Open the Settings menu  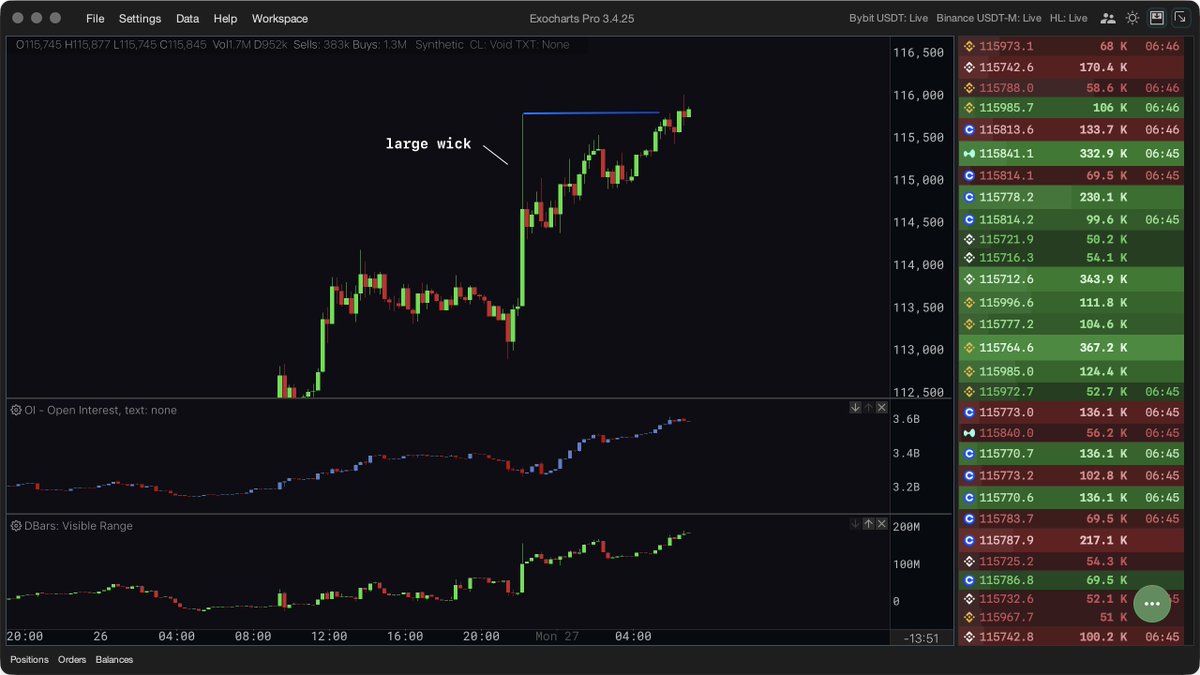[x=140, y=19]
